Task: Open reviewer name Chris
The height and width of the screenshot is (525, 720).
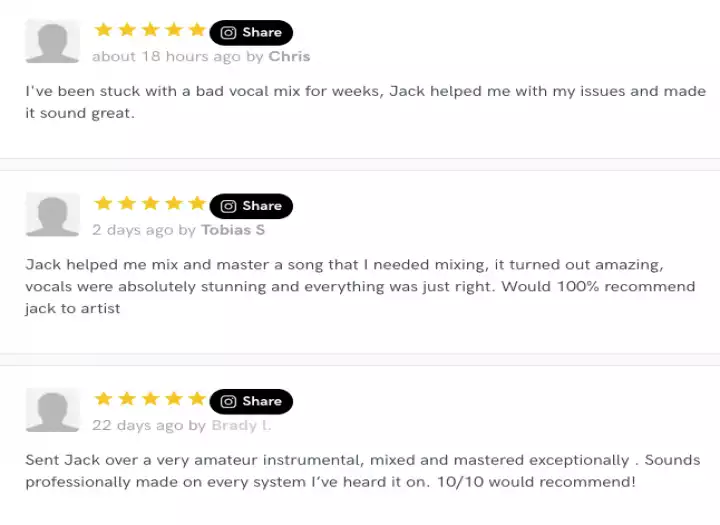Action: [289, 56]
